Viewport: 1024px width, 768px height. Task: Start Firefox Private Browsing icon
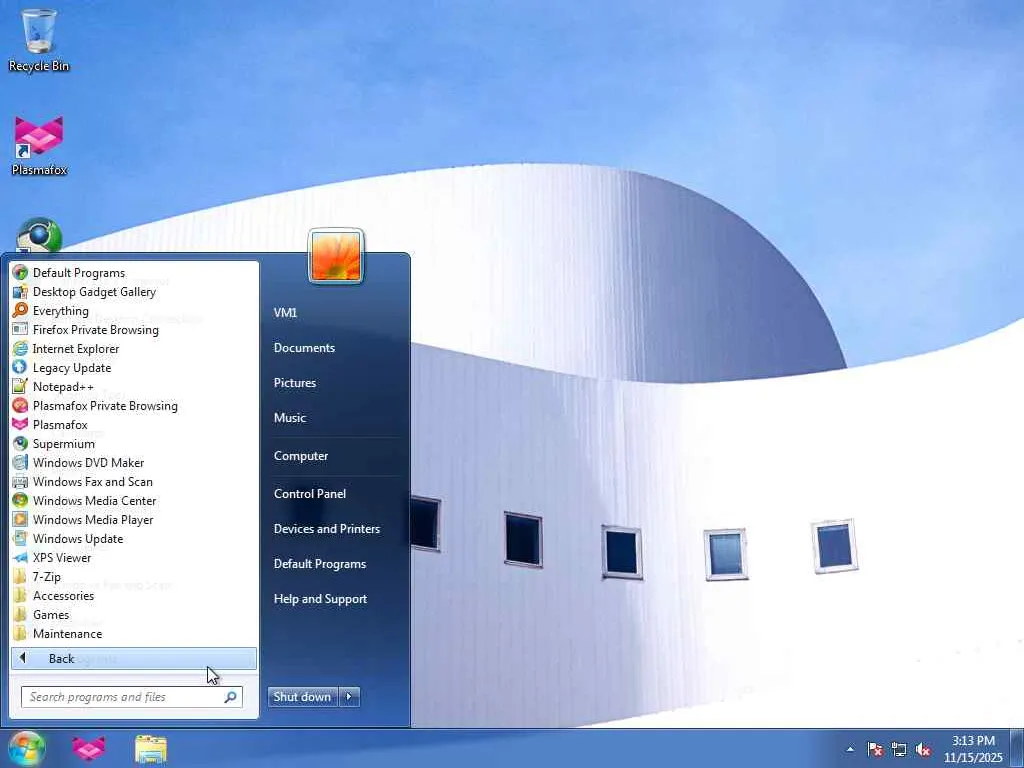point(20,329)
